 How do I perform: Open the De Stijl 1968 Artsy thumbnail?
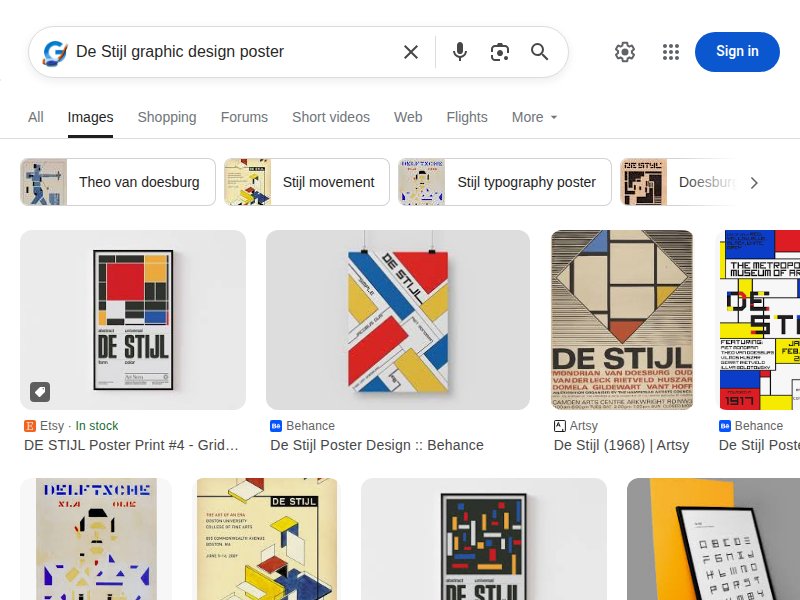[x=622, y=319]
